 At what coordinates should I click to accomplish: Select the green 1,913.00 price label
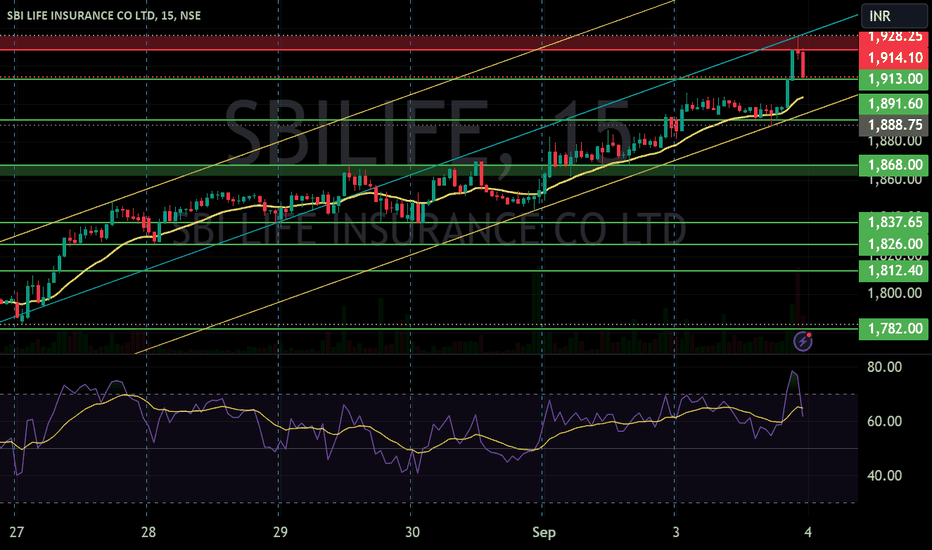tap(893, 79)
